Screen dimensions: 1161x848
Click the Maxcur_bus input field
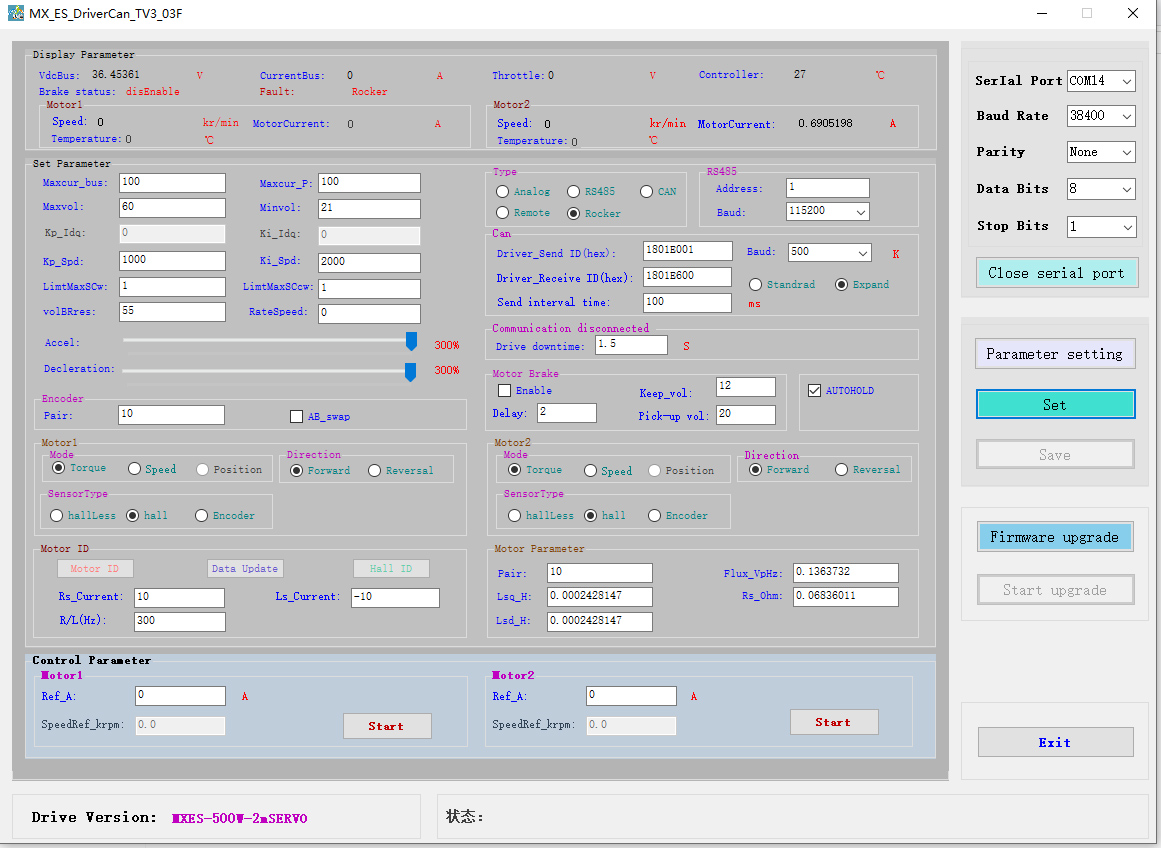pyautogui.click(x=173, y=183)
